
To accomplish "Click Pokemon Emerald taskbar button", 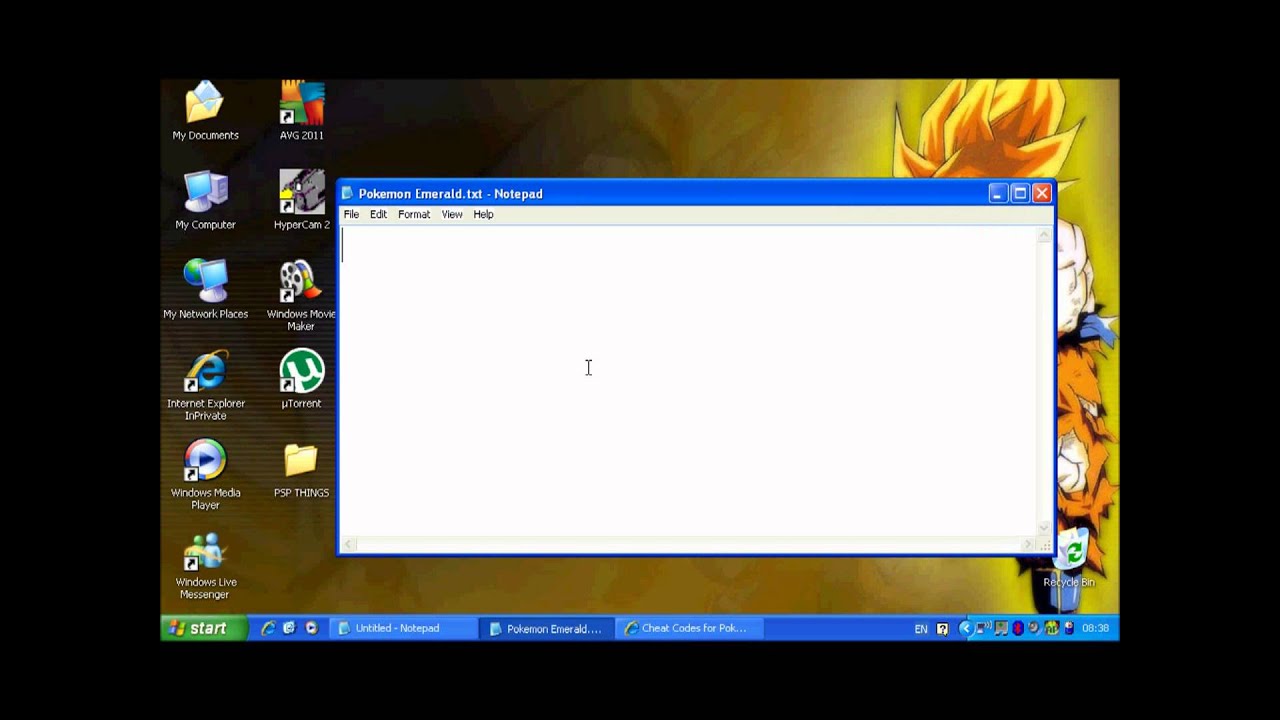I will click(x=546, y=628).
